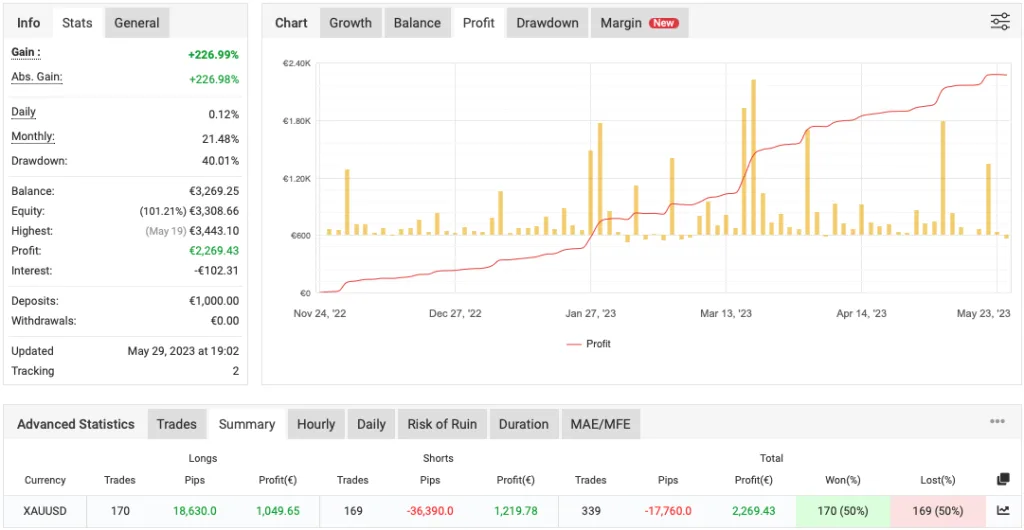Open the XAUUSD row chart icon
1024x530 pixels.
tap(1003, 511)
